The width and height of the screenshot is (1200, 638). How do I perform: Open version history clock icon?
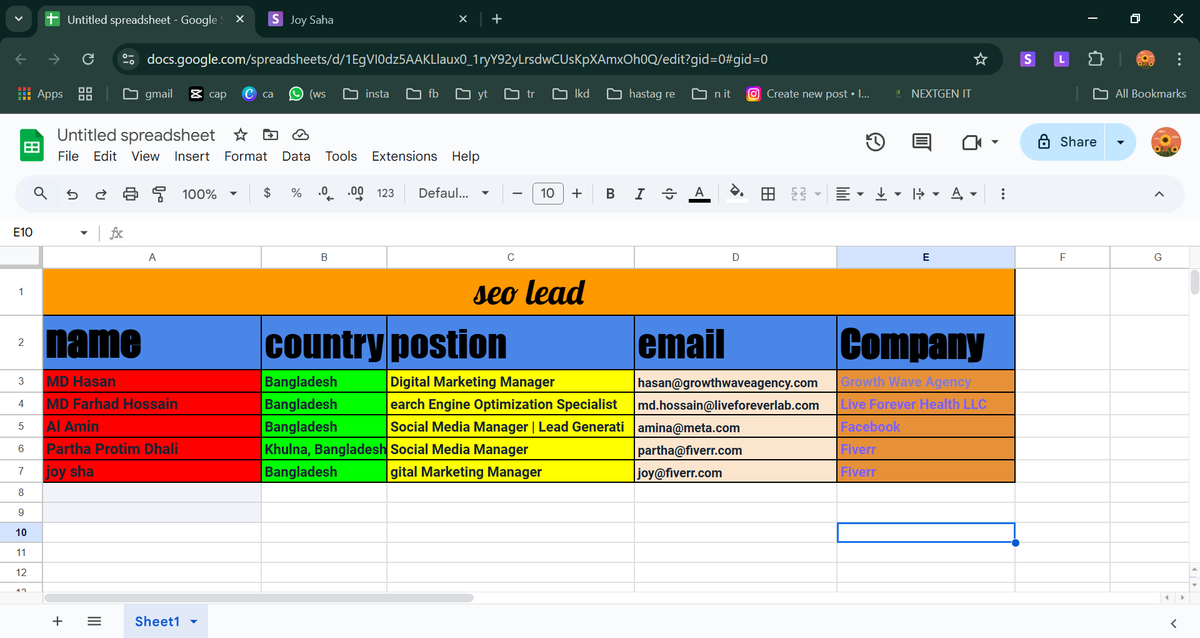875,142
